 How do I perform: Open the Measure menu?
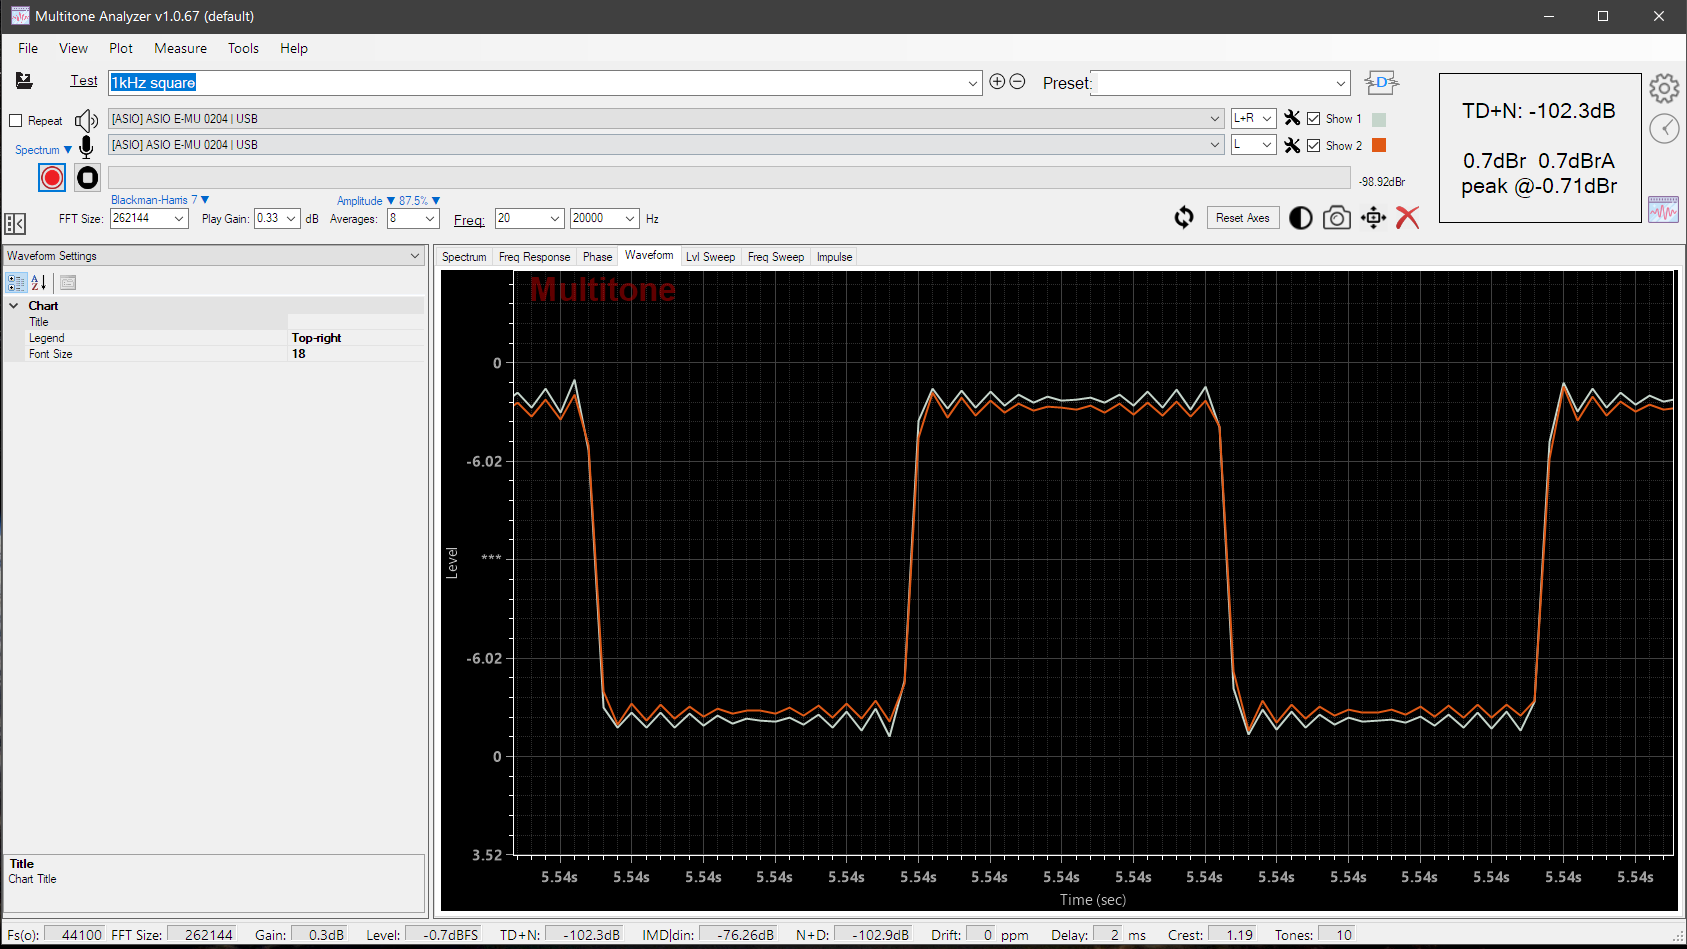pyautogui.click(x=181, y=48)
